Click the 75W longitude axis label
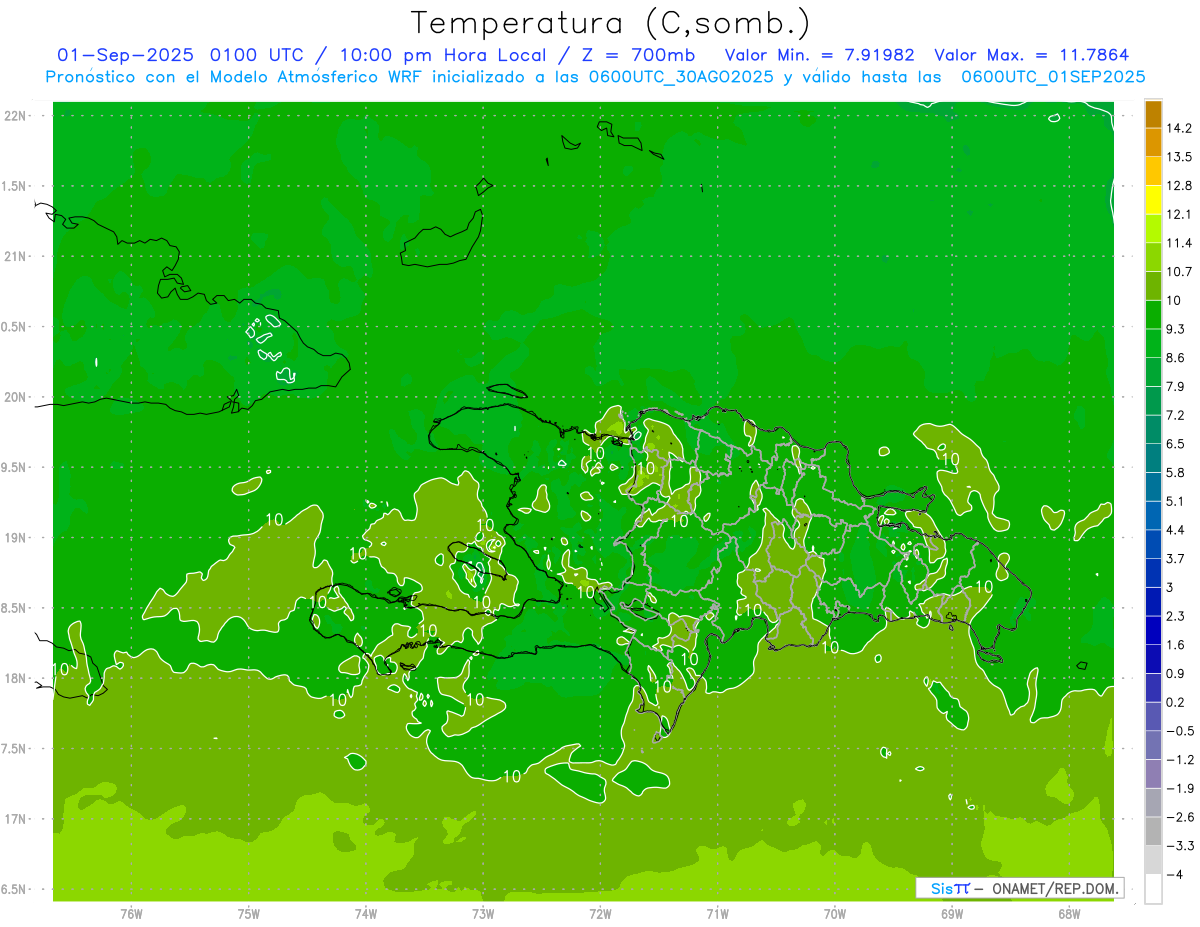The image size is (1200, 927). (x=249, y=914)
